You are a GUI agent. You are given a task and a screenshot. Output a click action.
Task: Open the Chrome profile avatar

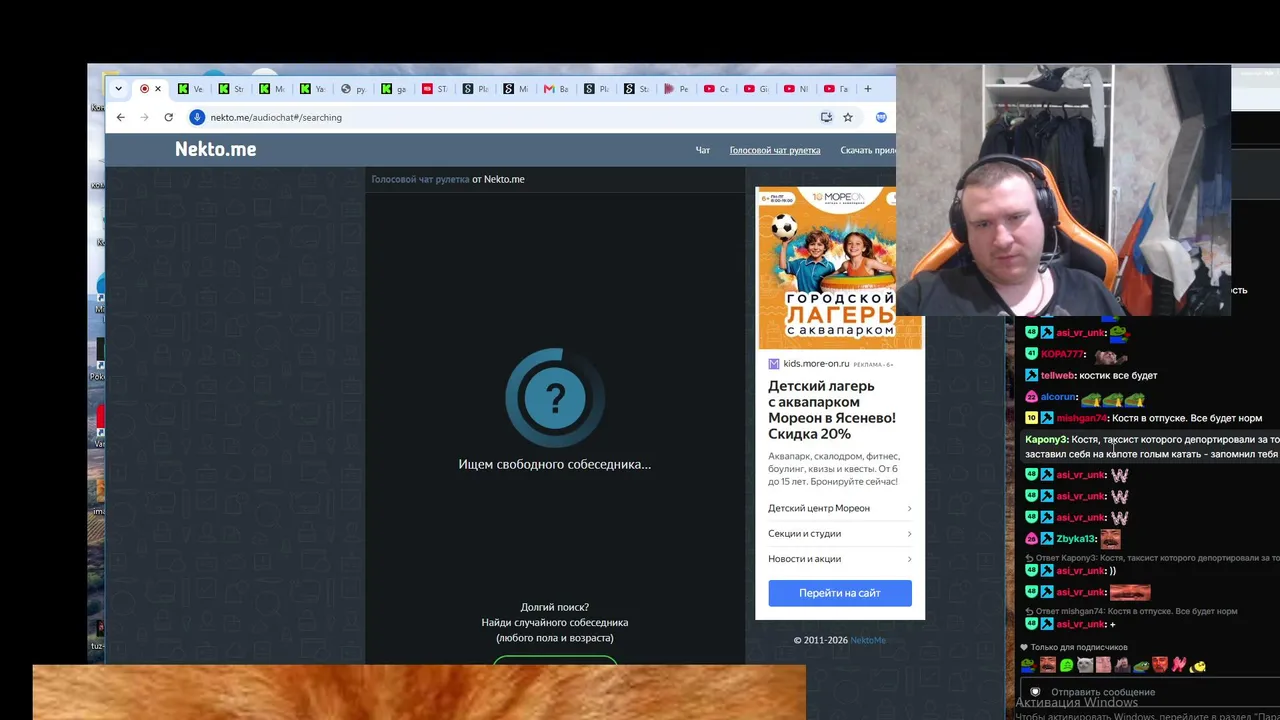(x=881, y=117)
